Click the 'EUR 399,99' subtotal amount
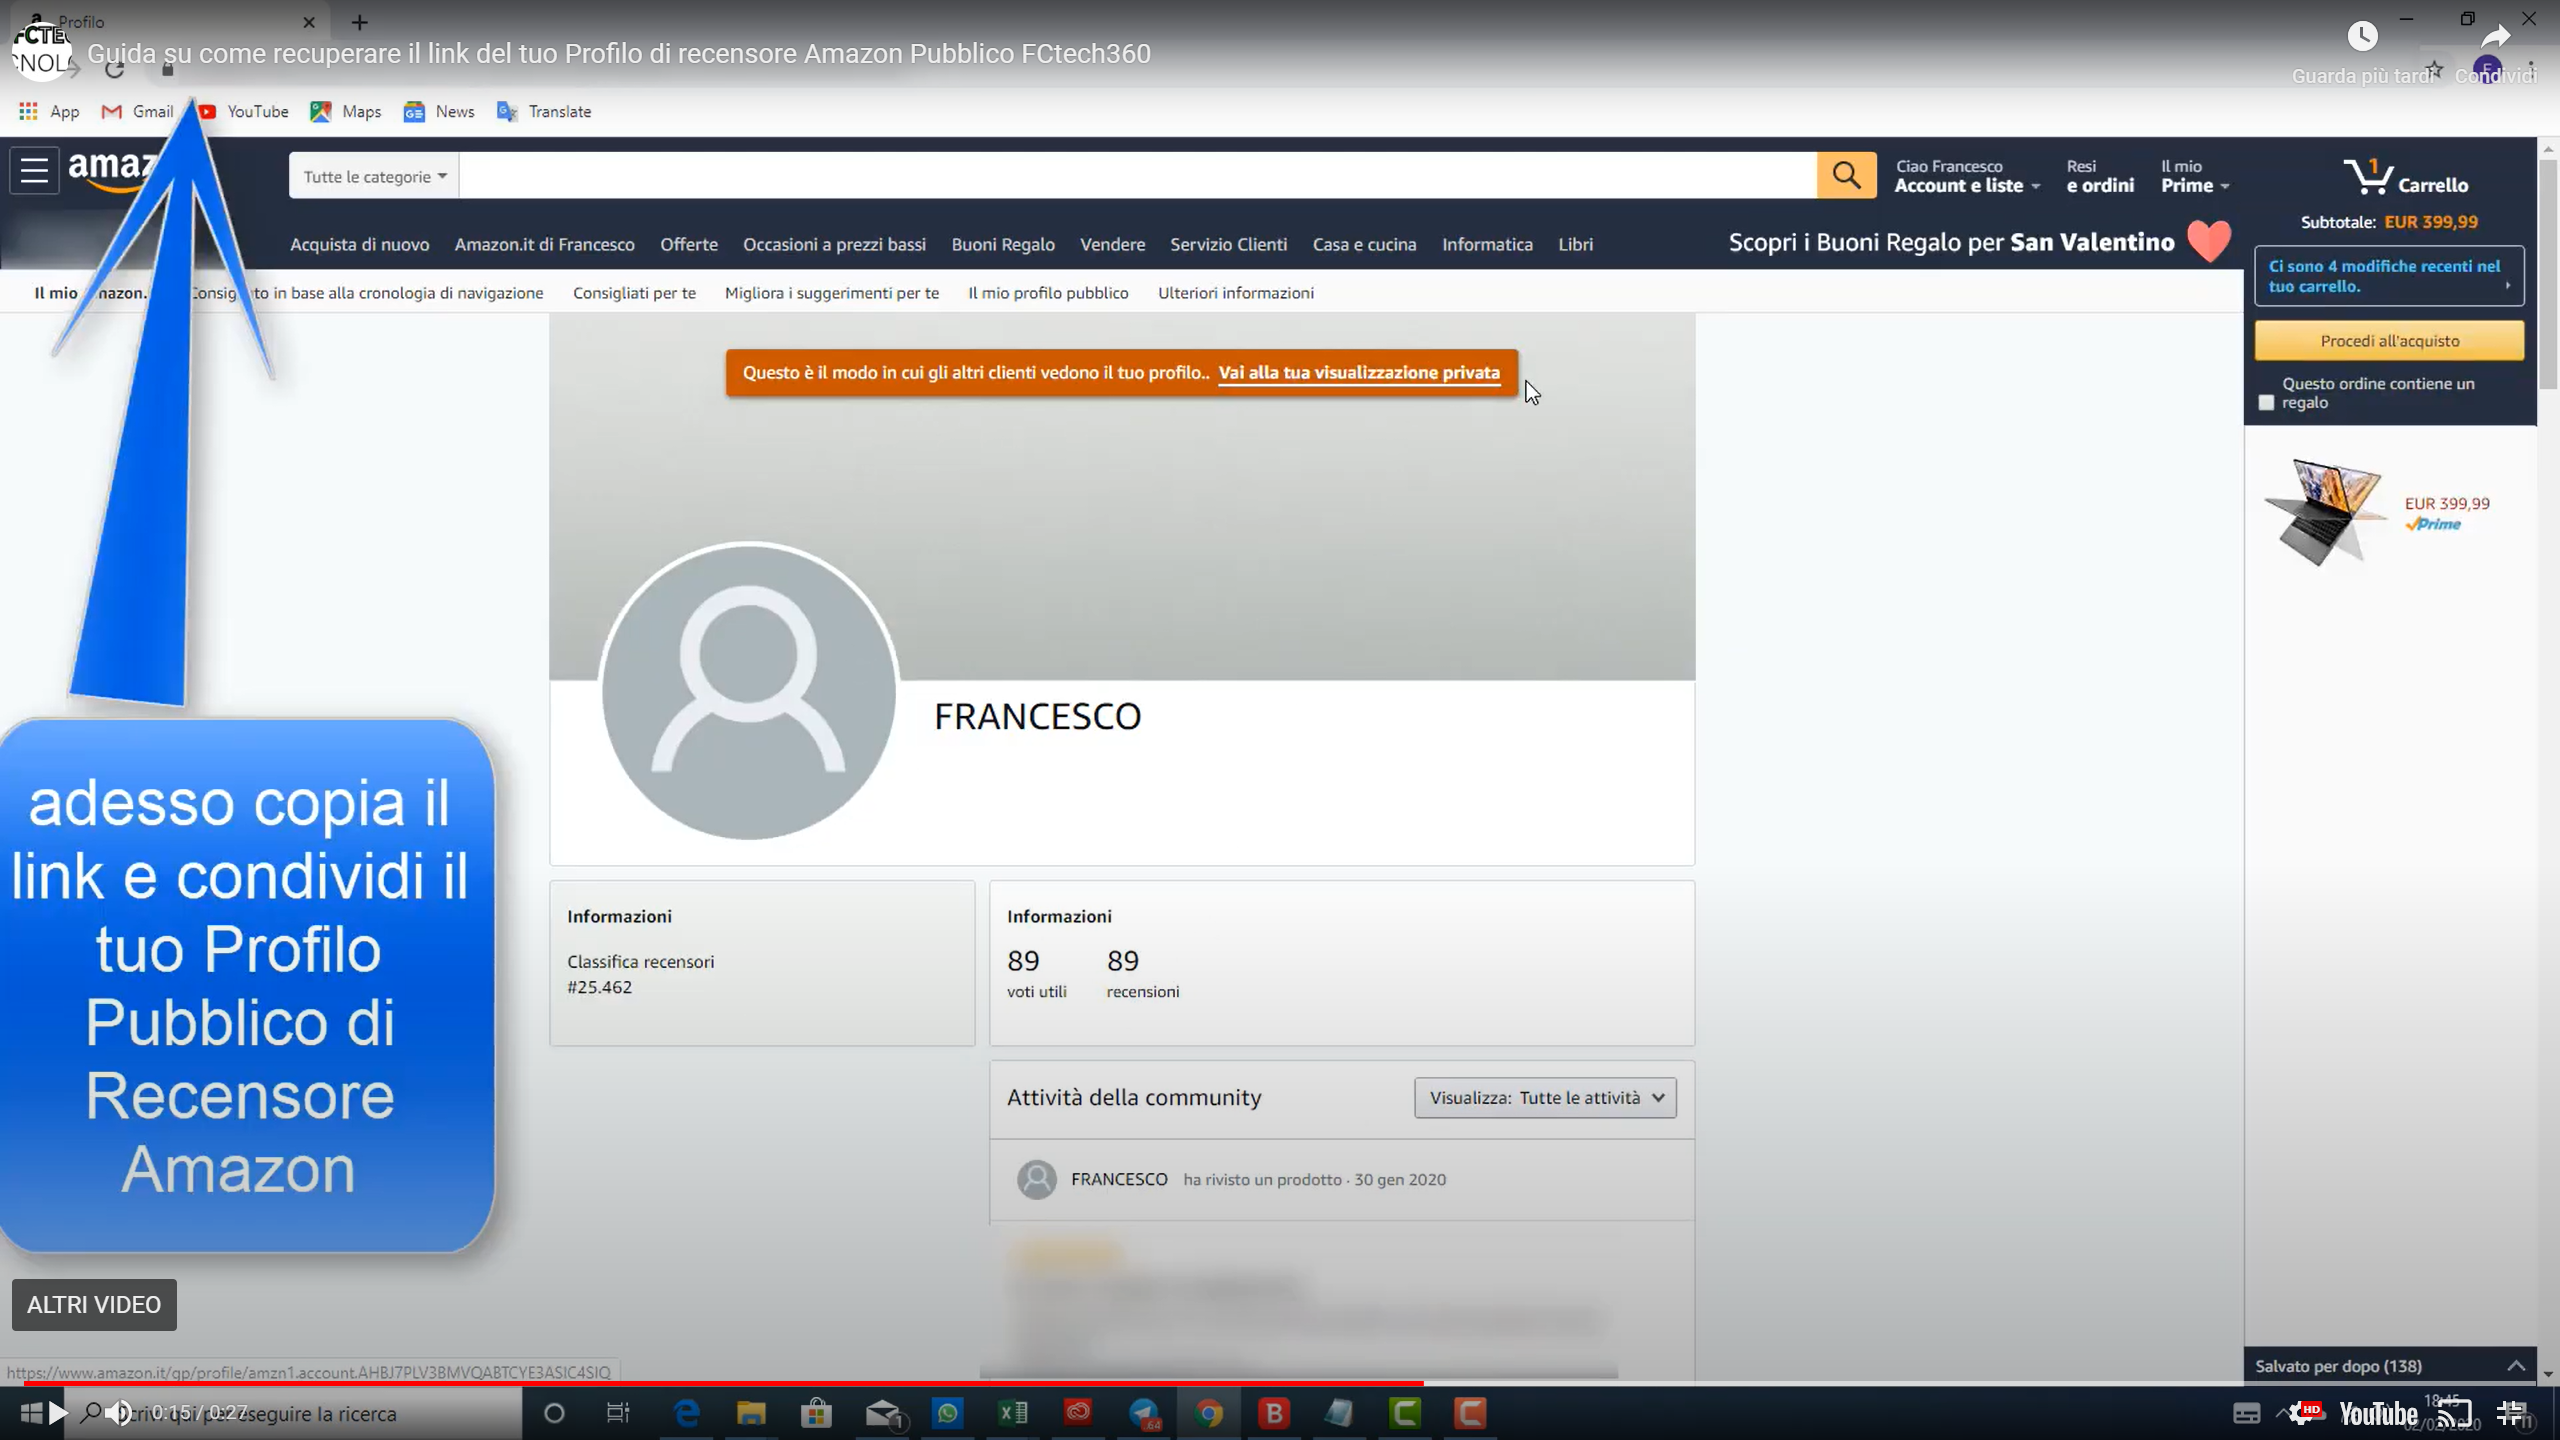The height and width of the screenshot is (1440, 2560). [x=2431, y=222]
